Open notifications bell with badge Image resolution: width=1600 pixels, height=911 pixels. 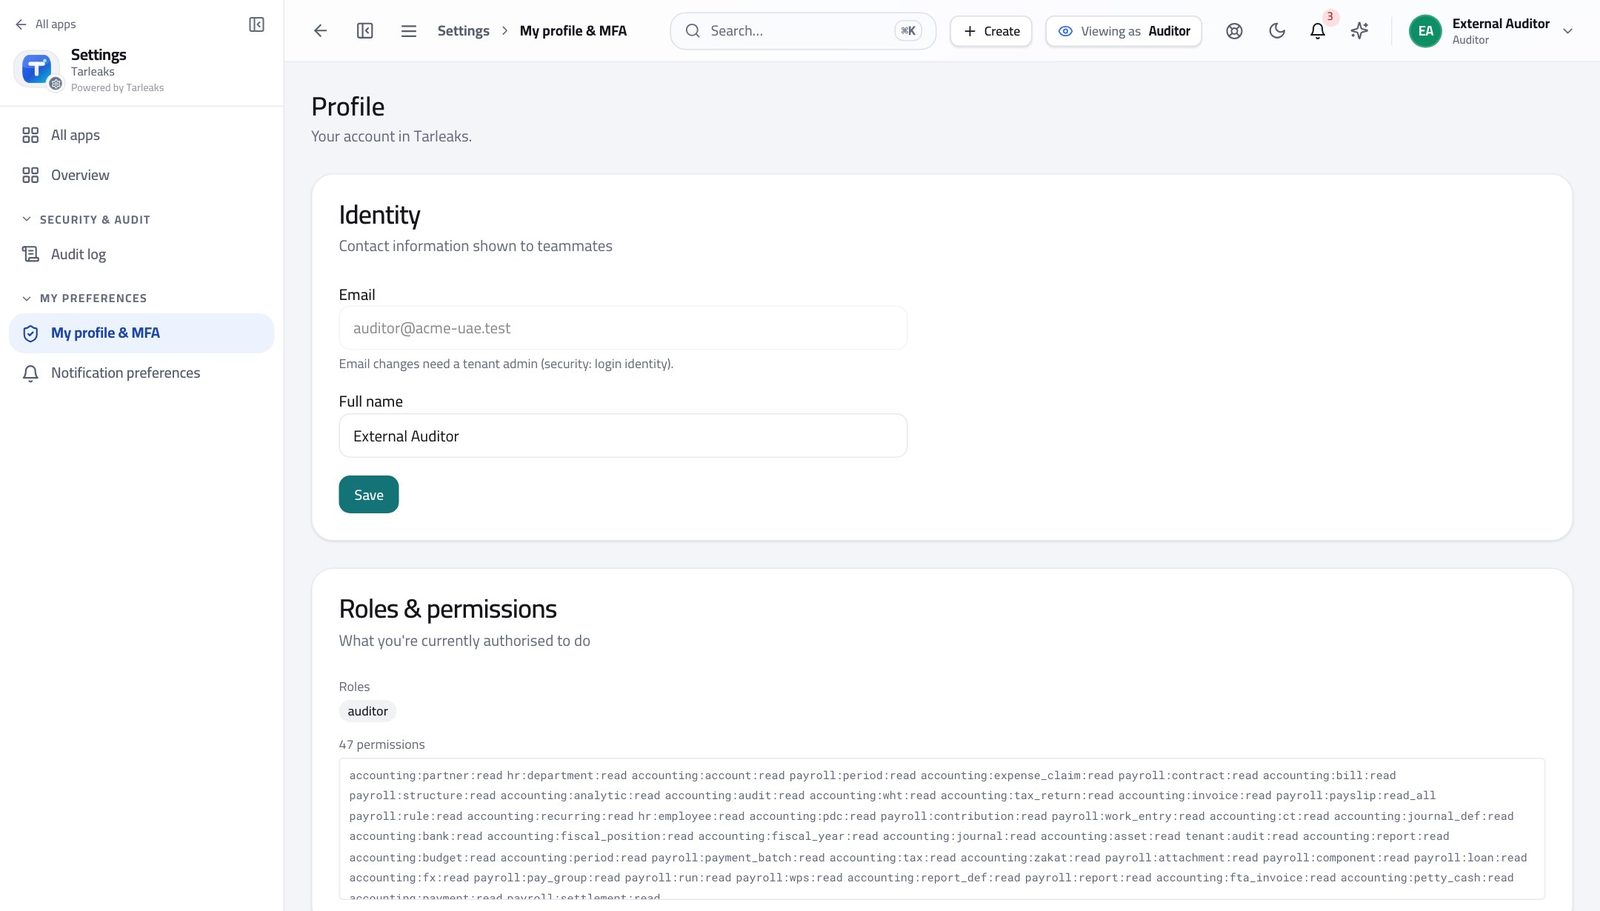click(1318, 31)
